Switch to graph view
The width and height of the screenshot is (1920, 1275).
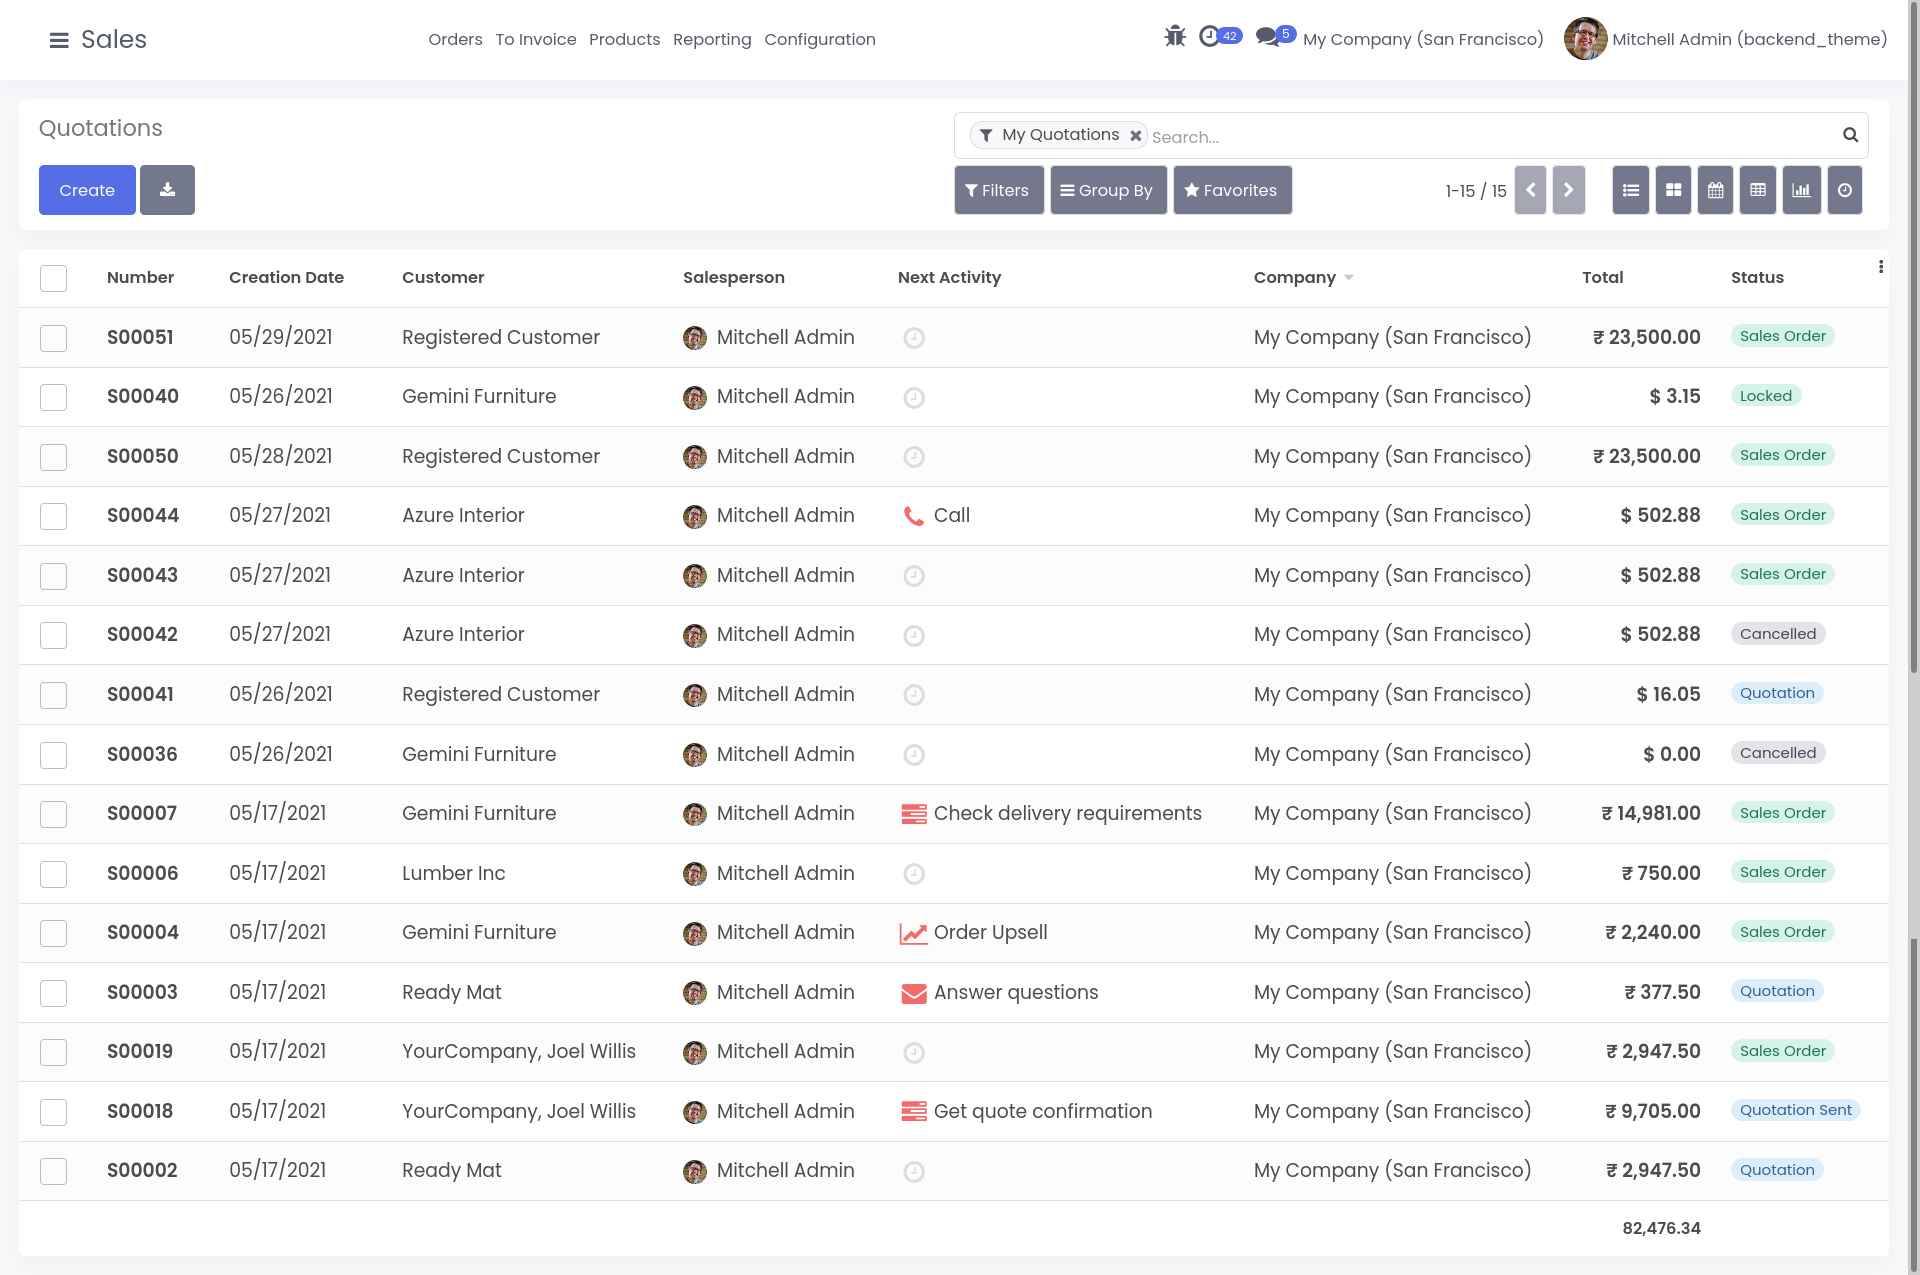pos(1801,190)
